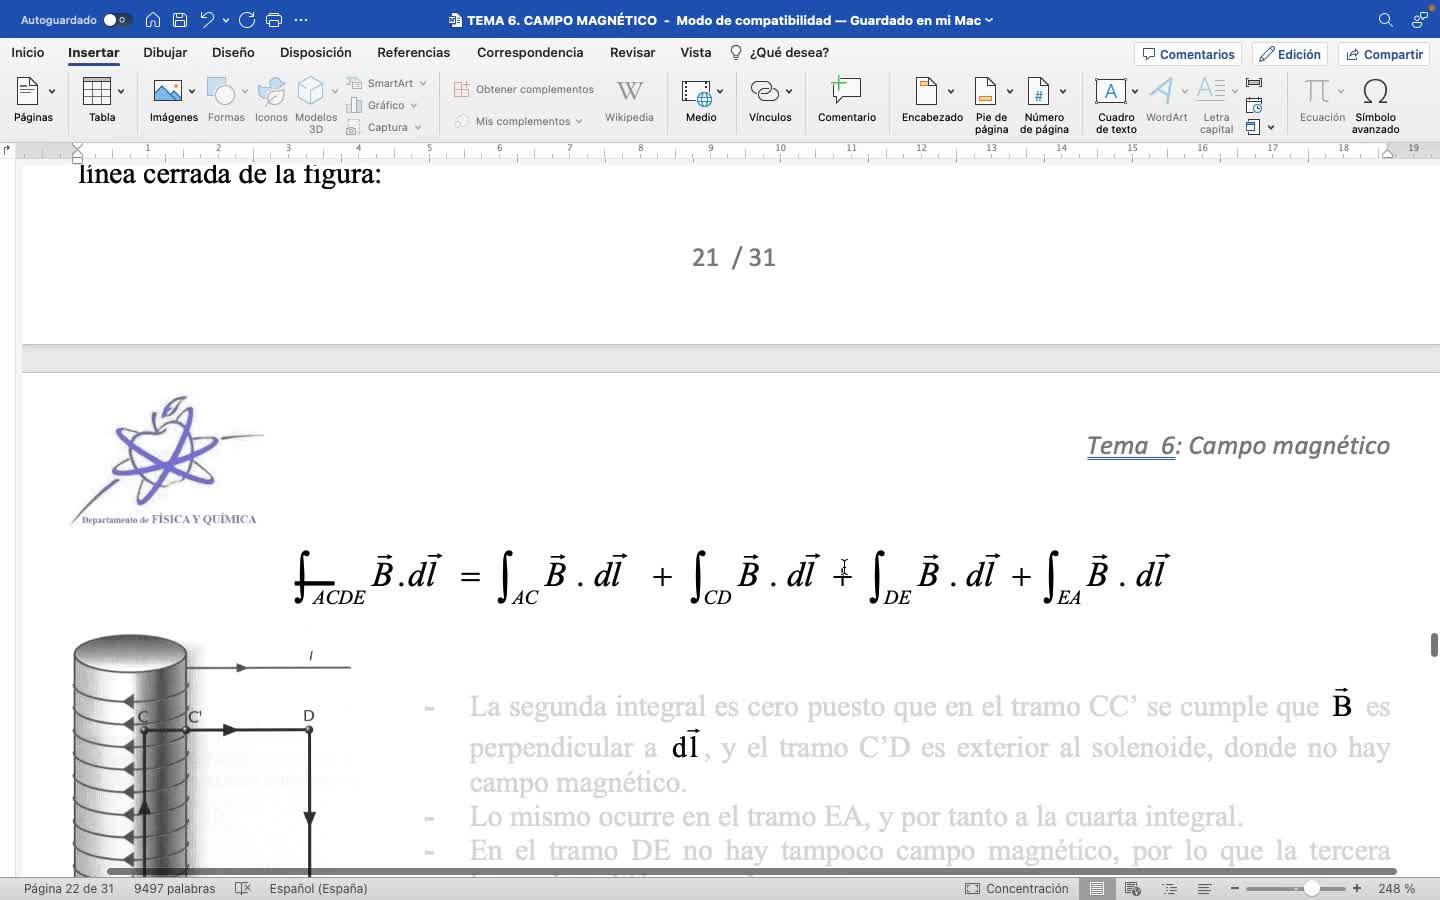The height and width of the screenshot is (900, 1440).
Task: Toggle Concentración focus mode
Action: coord(1016,888)
